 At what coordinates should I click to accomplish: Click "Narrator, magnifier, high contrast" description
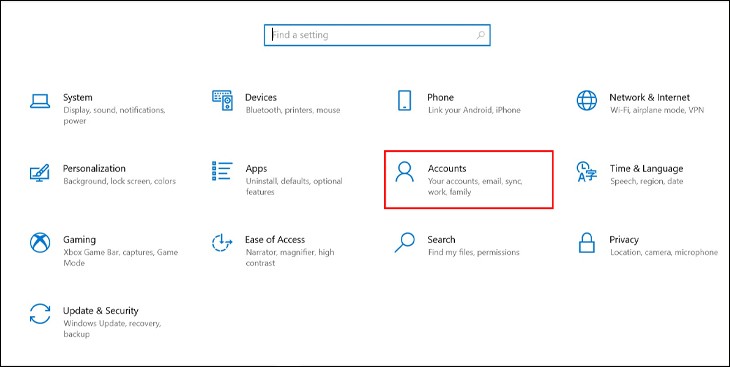290,258
